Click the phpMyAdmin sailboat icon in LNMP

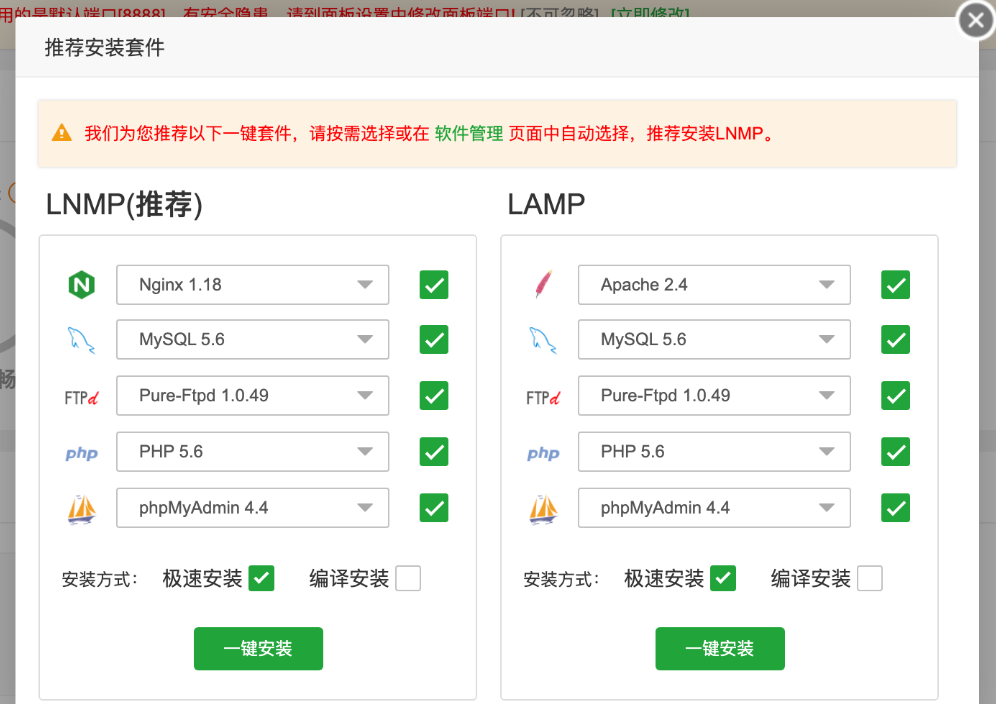point(81,509)
